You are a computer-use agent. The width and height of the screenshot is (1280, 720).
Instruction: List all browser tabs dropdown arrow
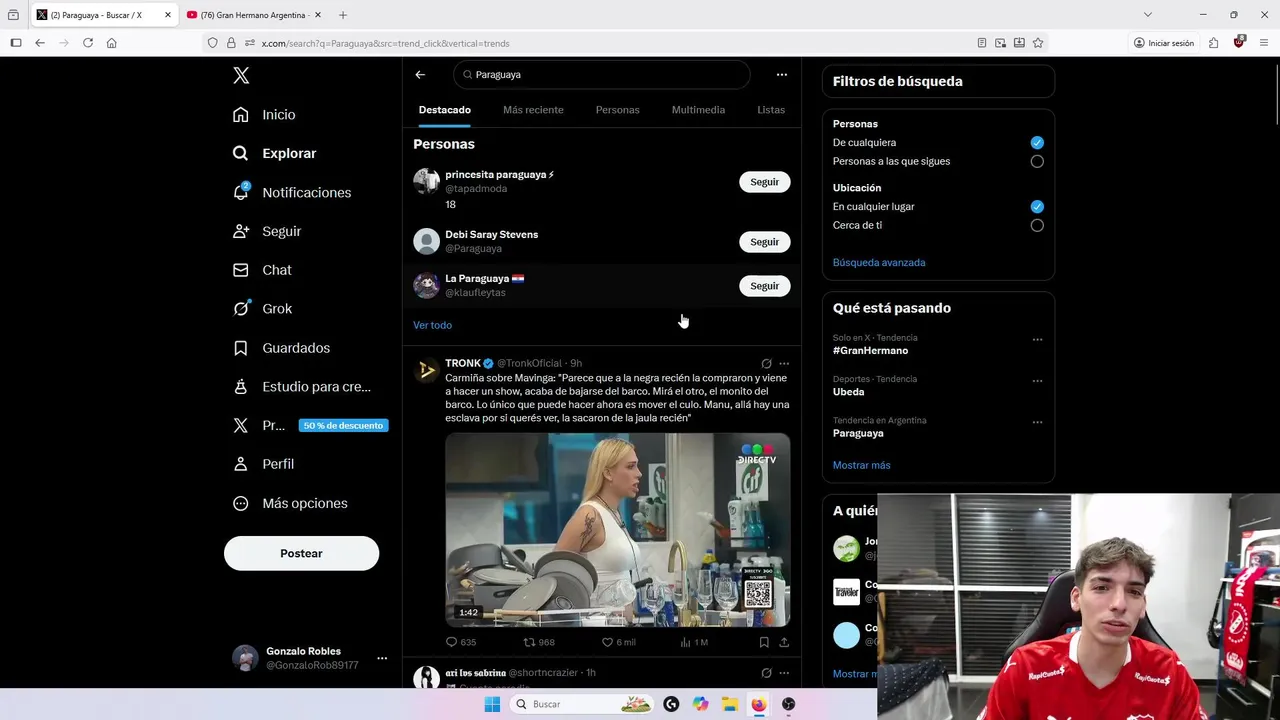pos(1148,15)
